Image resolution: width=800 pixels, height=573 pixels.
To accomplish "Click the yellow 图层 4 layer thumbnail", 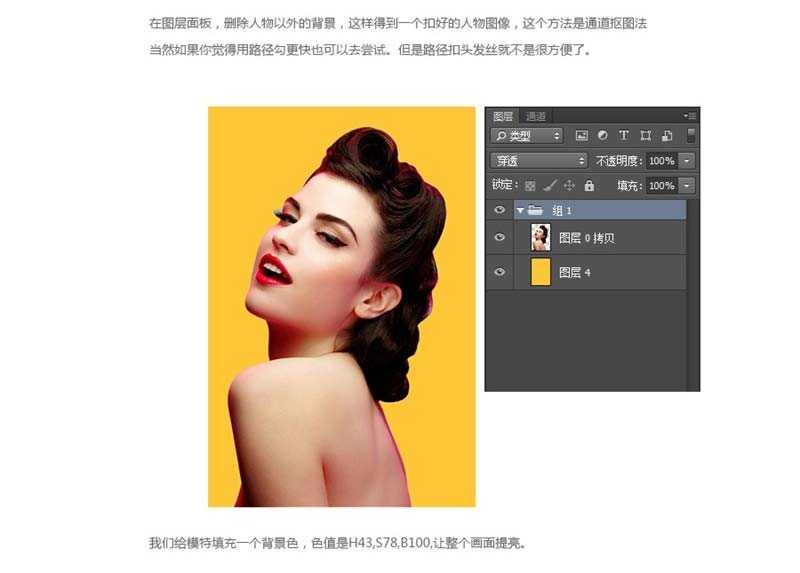I will 540,272.
